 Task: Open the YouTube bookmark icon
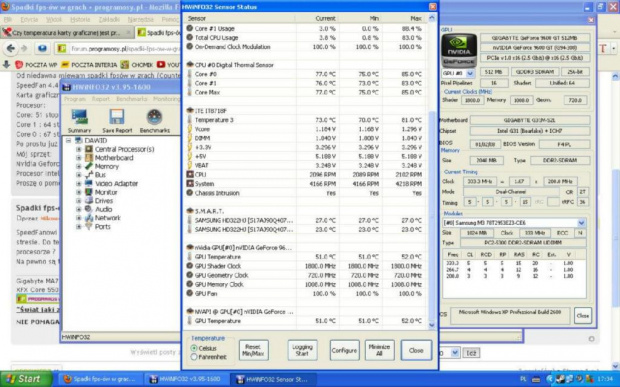(x=161, y=64)
